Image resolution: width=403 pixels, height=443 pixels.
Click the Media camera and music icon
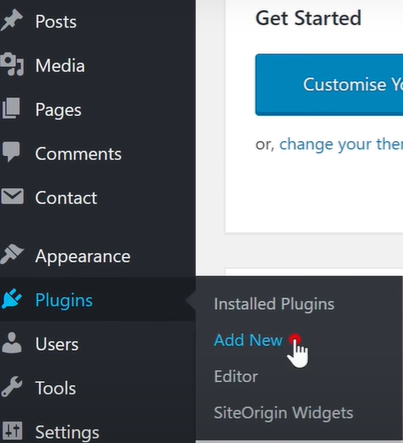click(x=12, y=64)
